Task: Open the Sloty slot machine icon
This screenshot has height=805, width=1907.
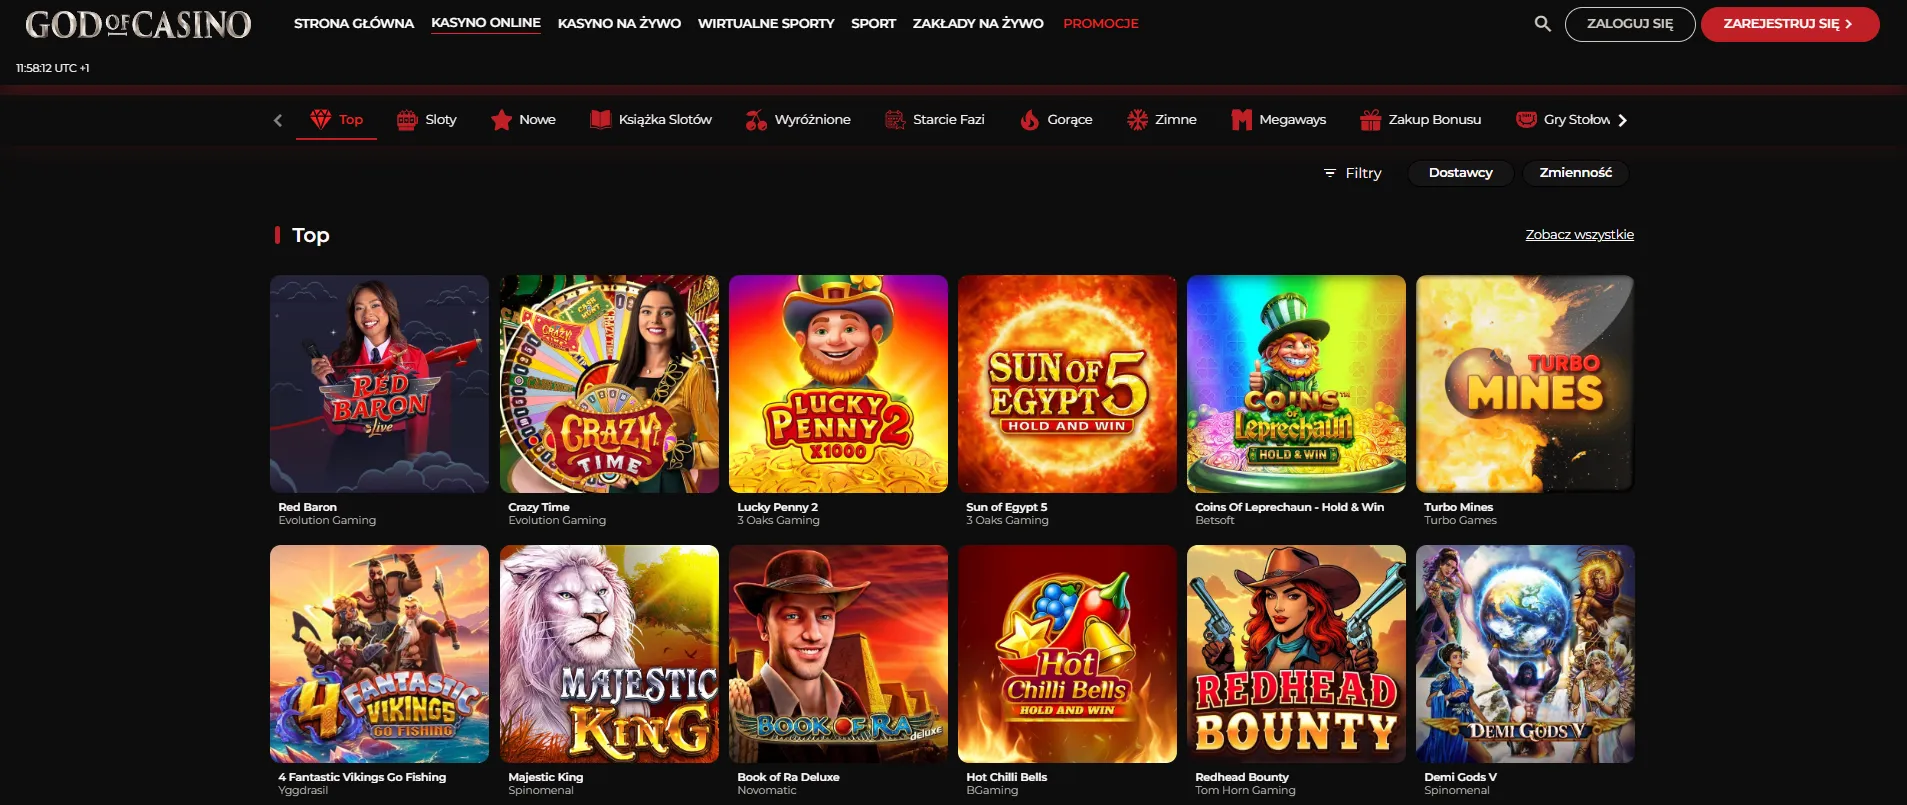Action: 406,120
